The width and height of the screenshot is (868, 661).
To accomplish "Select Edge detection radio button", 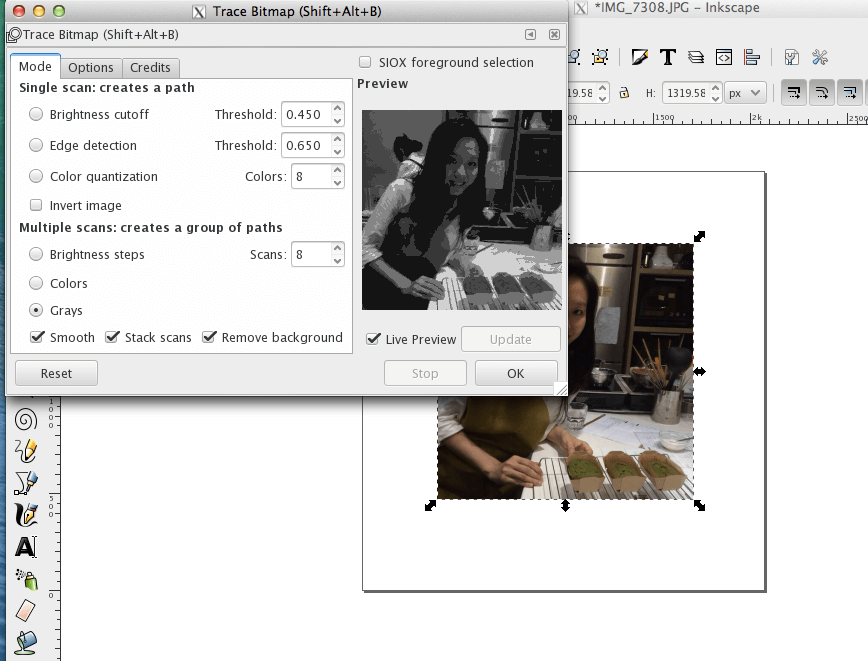I will tap(36, 145).
